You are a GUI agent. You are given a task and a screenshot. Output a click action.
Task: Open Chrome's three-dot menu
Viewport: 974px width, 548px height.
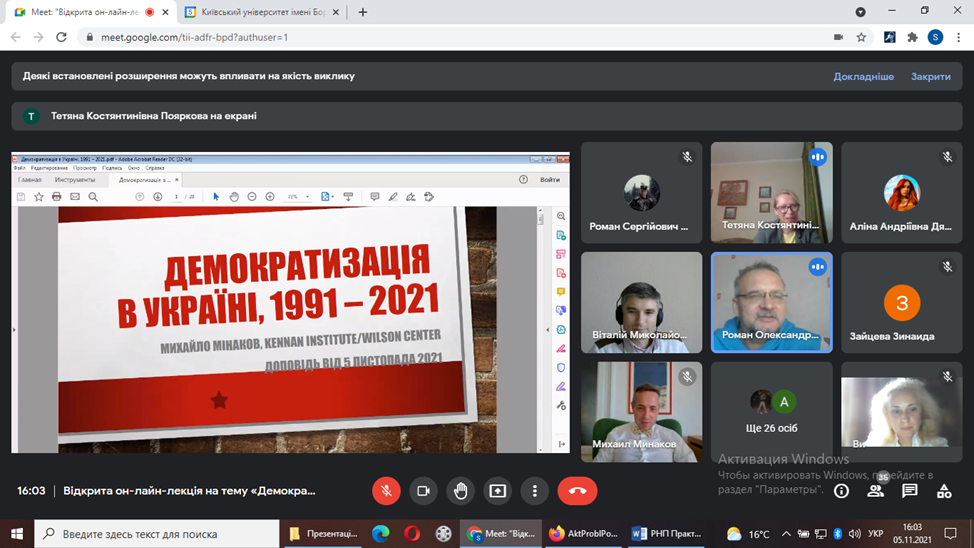(x=959, y=37)
